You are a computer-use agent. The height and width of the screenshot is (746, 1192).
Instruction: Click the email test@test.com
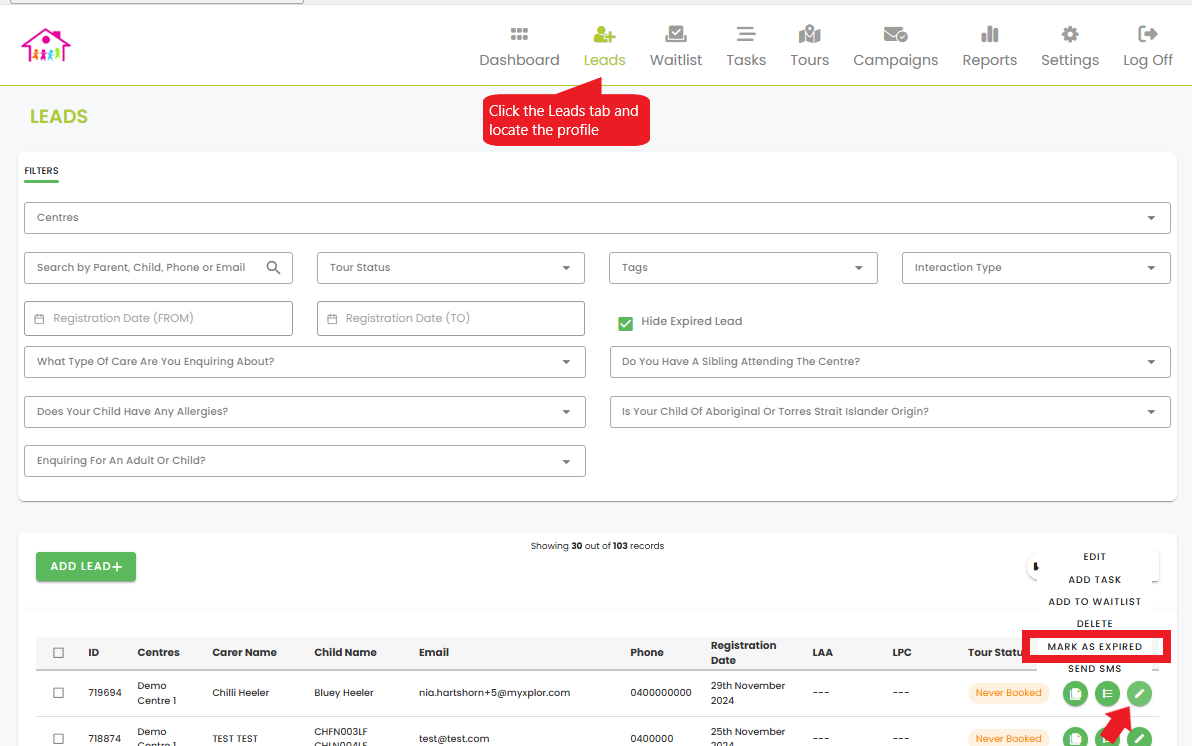(x=454, y=738)
